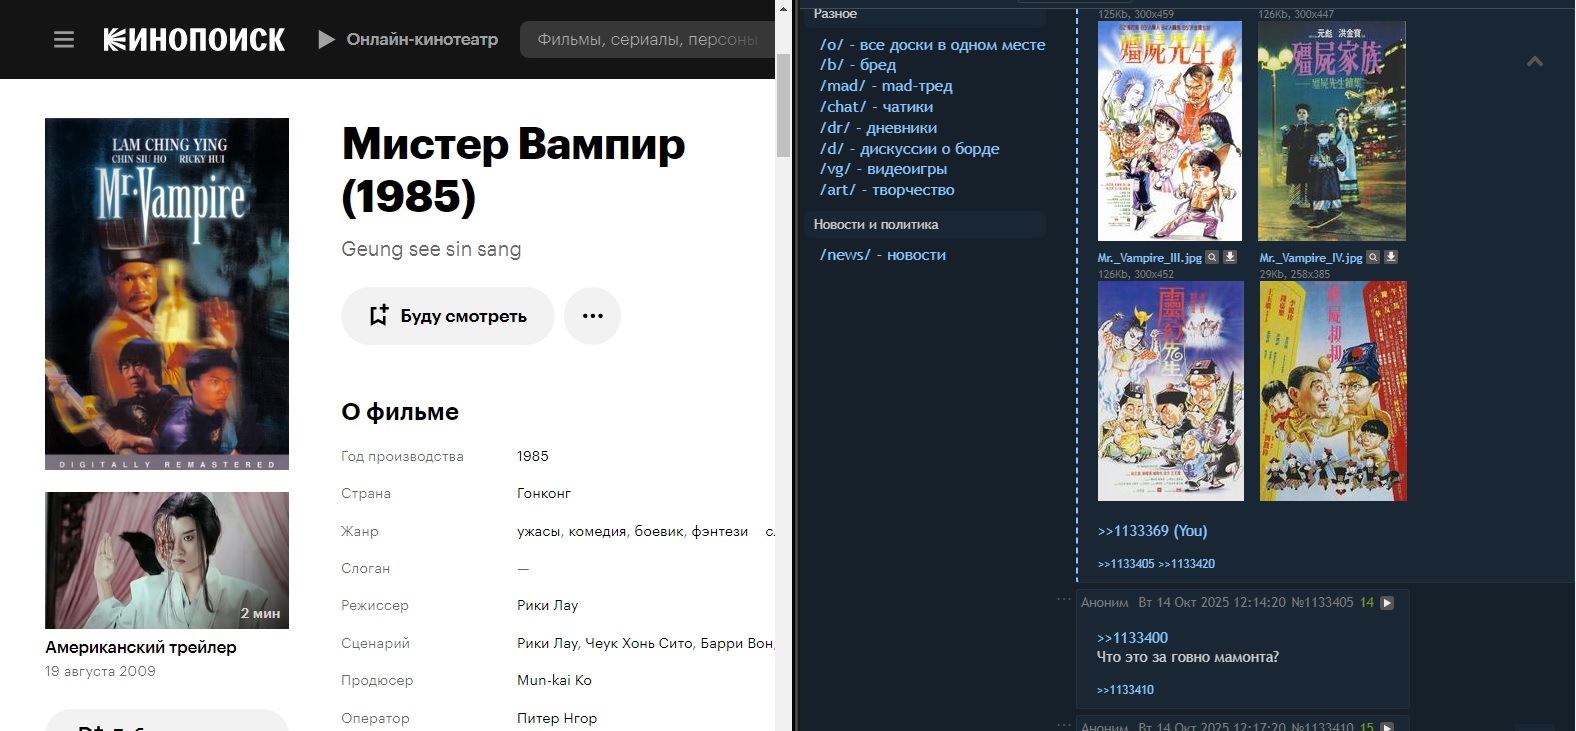Click the scroll-up chevron on the board
This screenshot has width=1576, height=731.
click(1534, 62)
